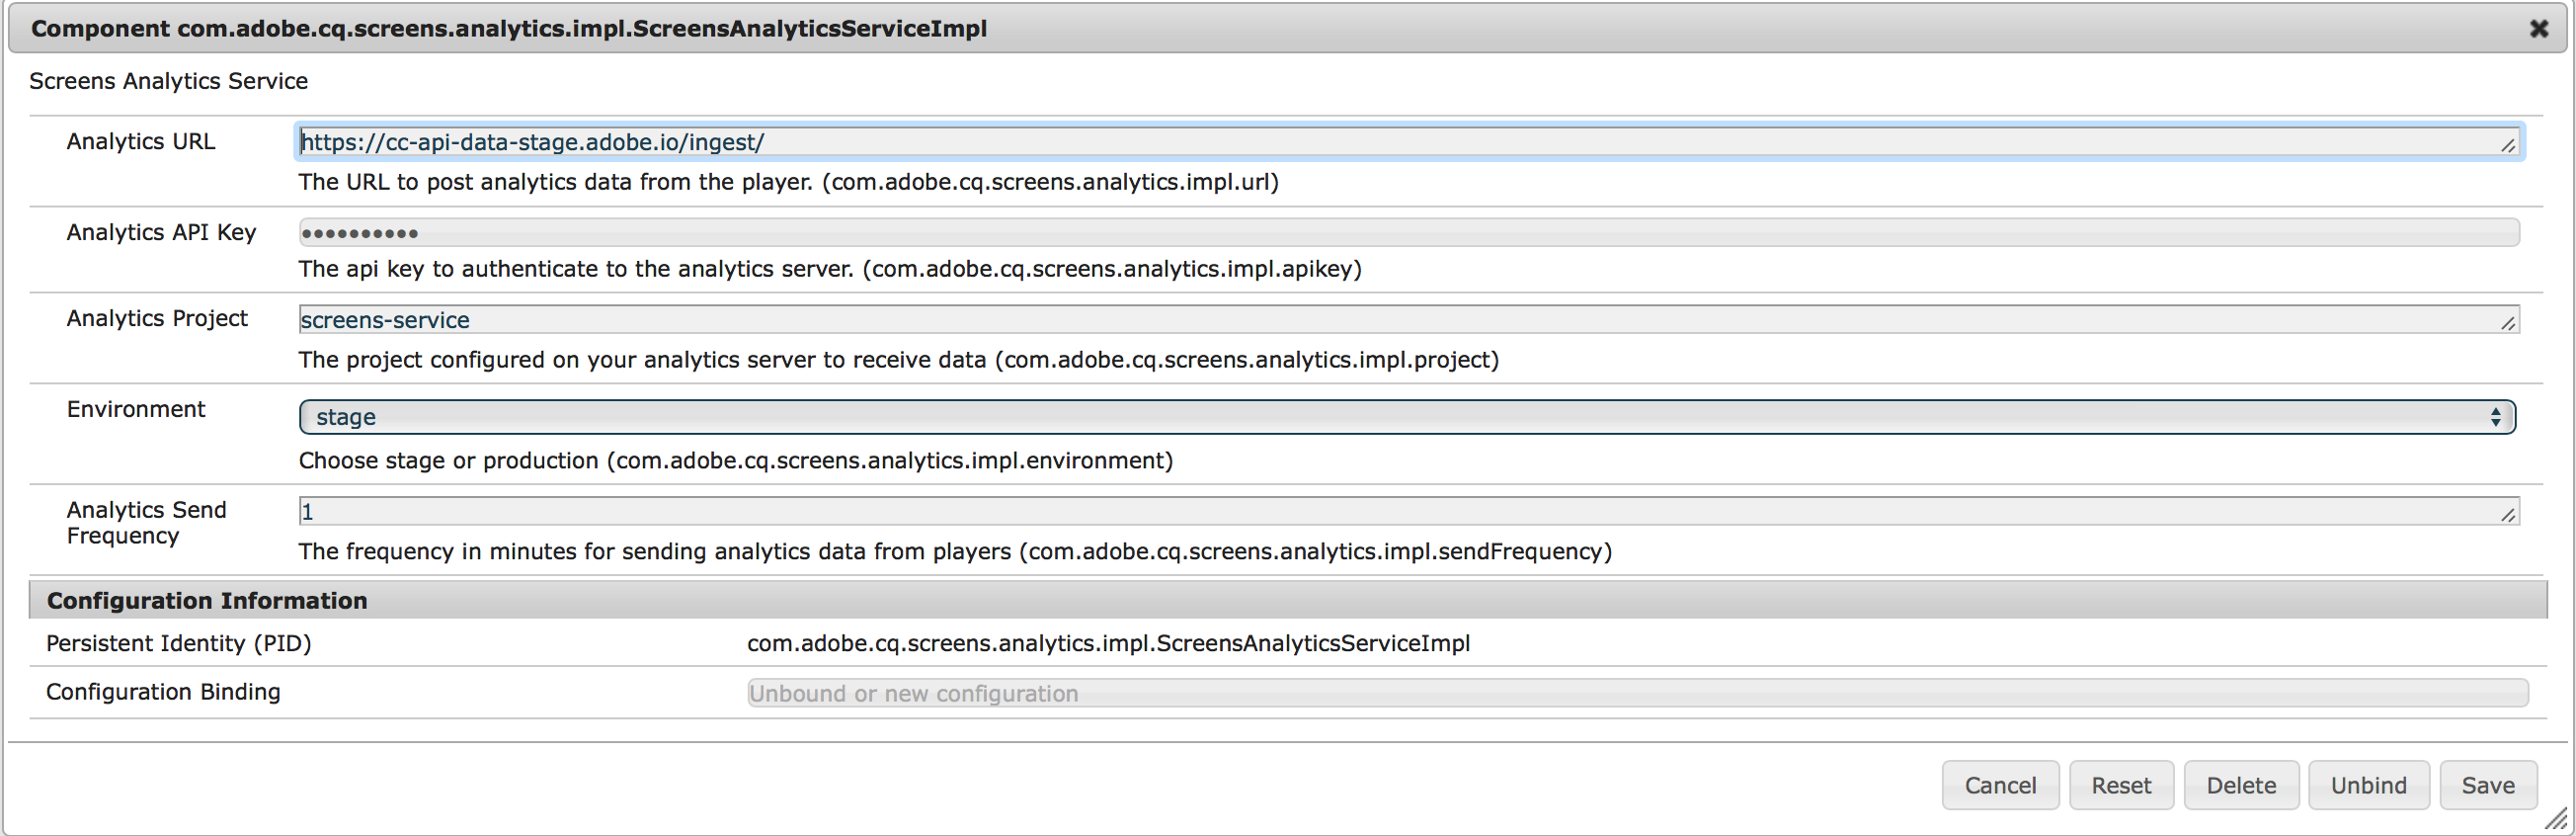Click the Persistent Identity PID value
Image resolution: width=2576 pixels, height=836 pixels.
click(1108, 643)
